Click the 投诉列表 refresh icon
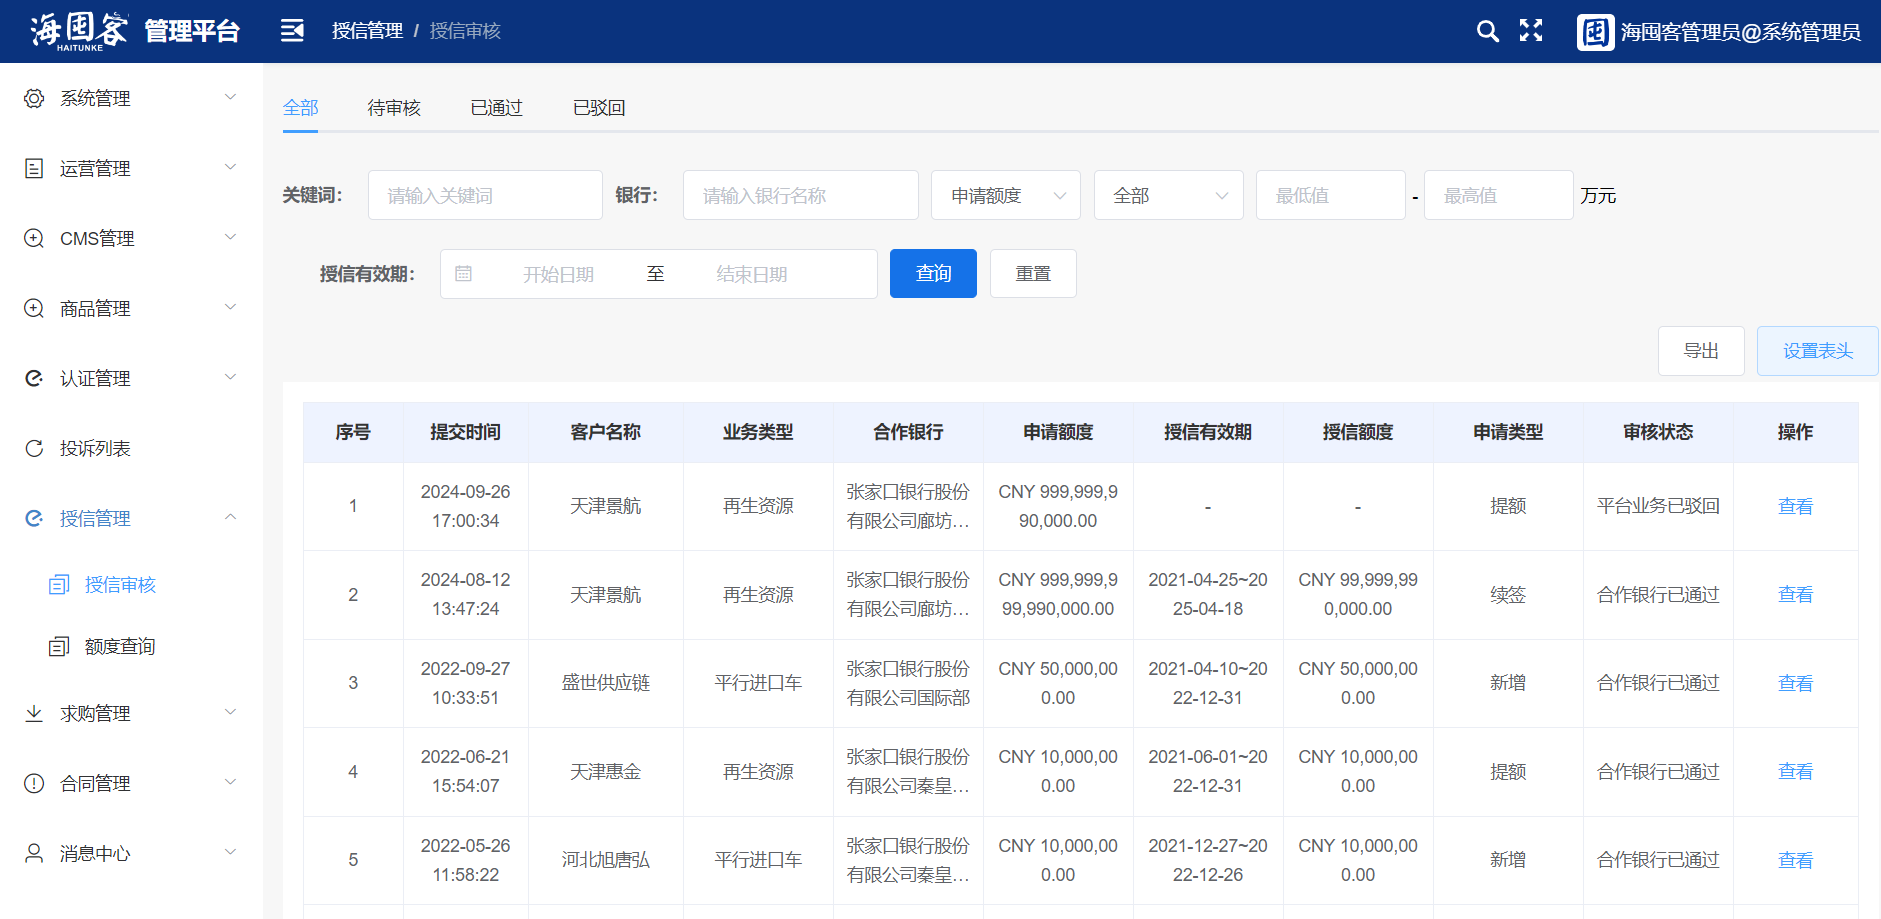 click(x=34, y=448)
